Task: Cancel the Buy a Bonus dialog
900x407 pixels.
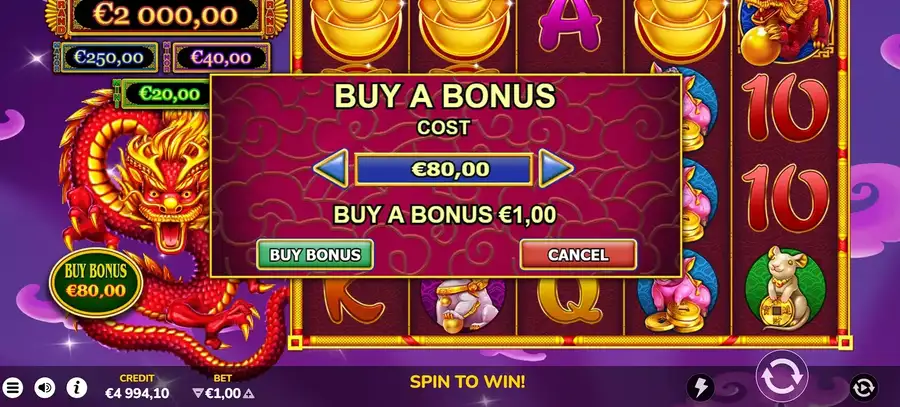Action: 578,255
